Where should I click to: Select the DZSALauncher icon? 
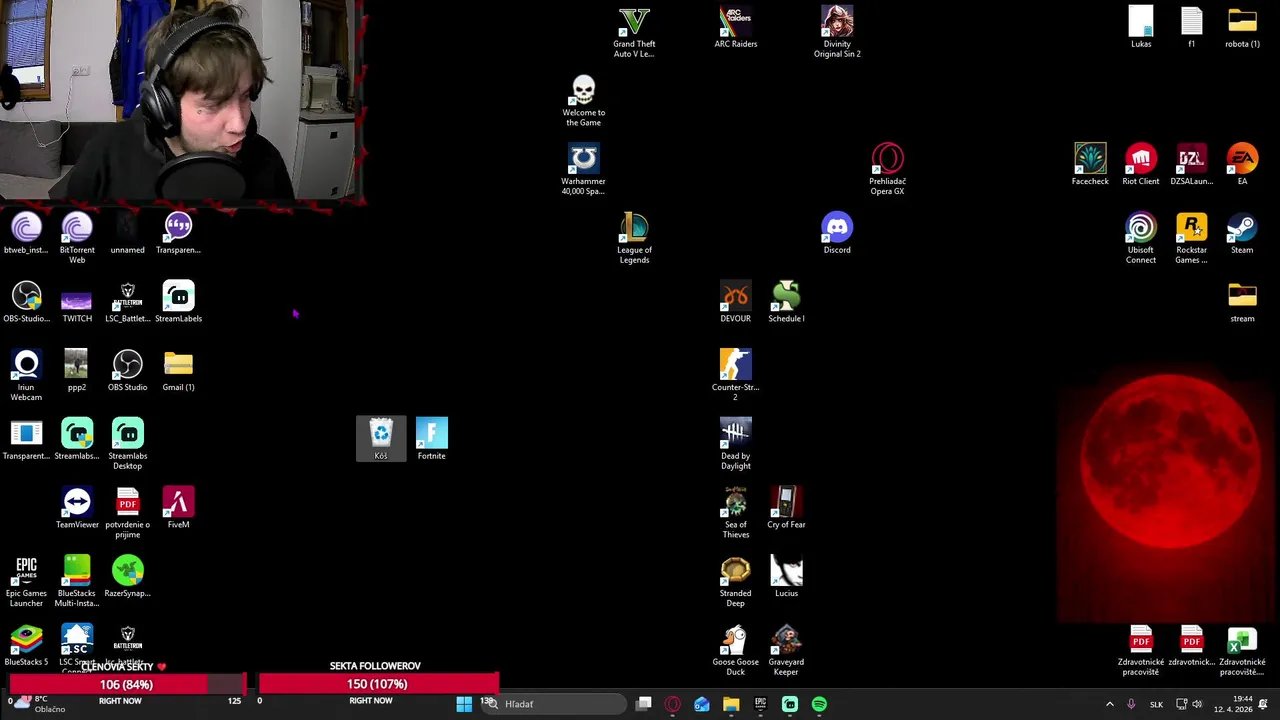coord(1191,164)
